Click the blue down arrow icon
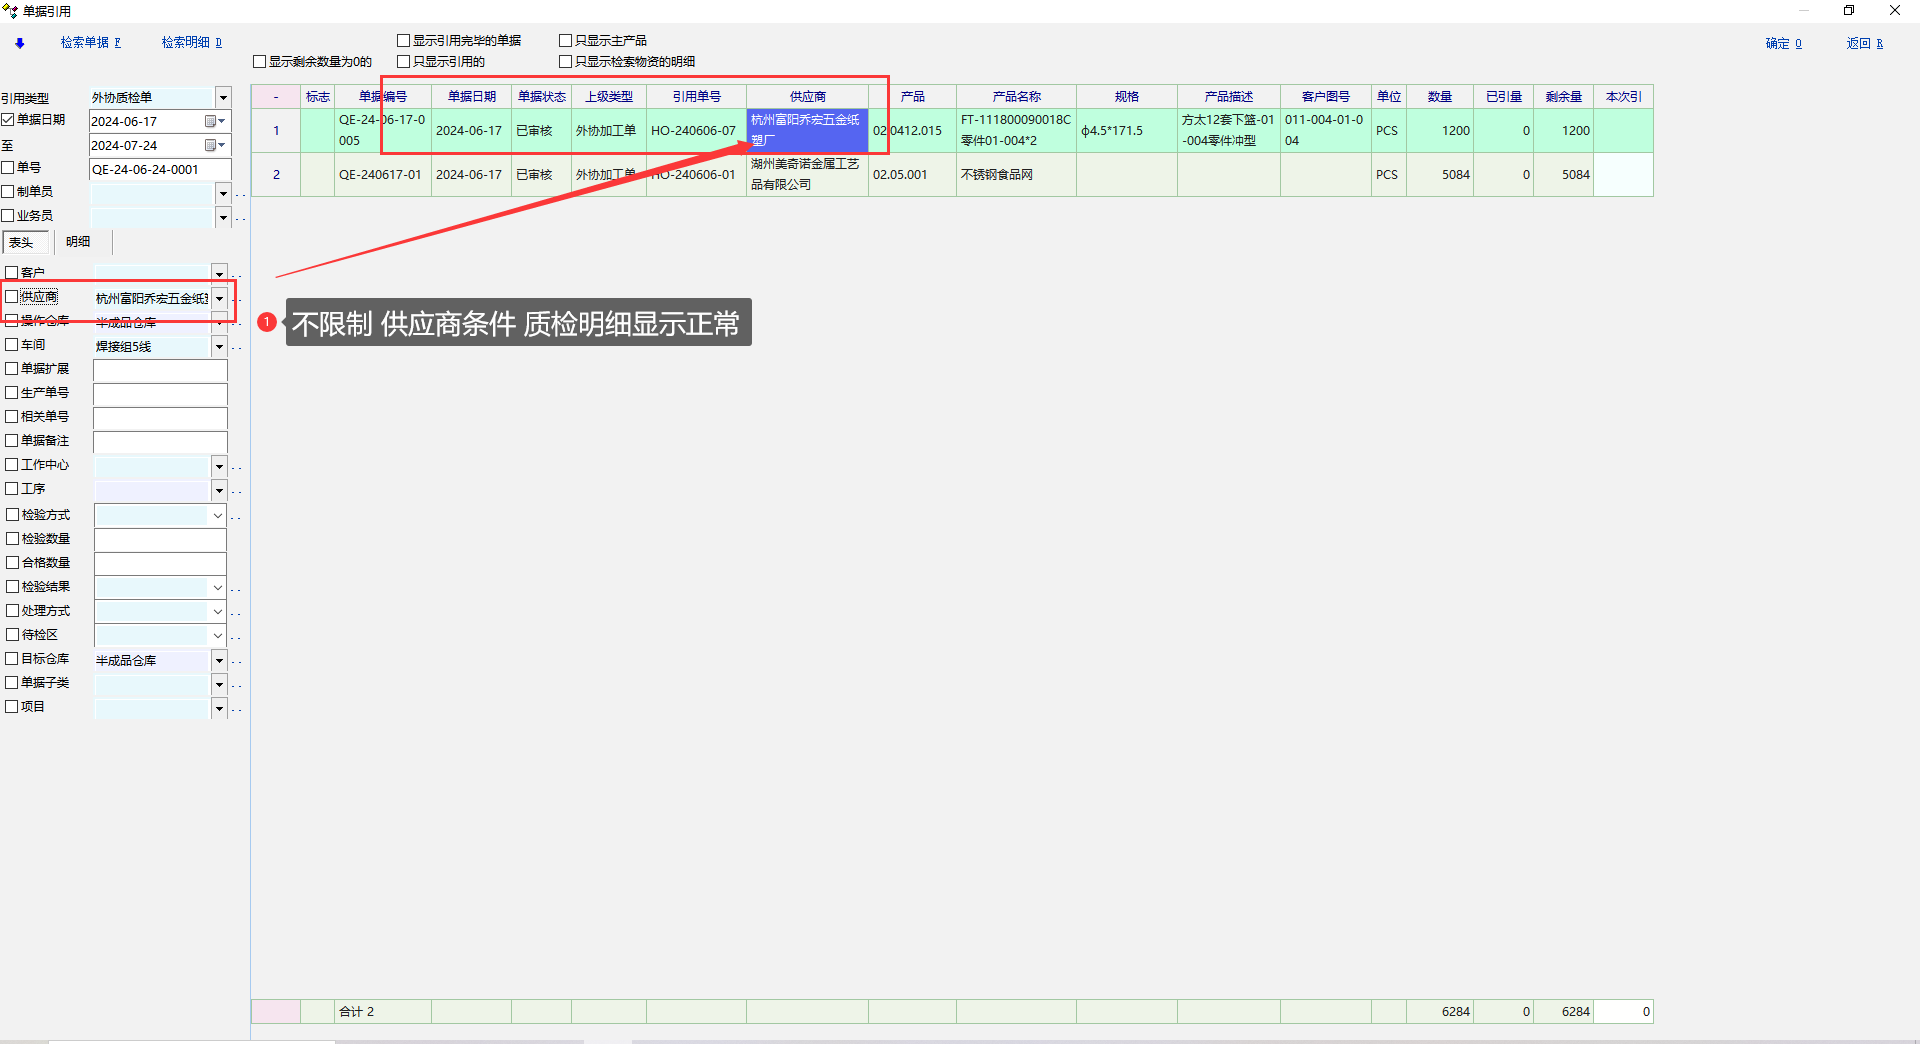 click(19, 43)
